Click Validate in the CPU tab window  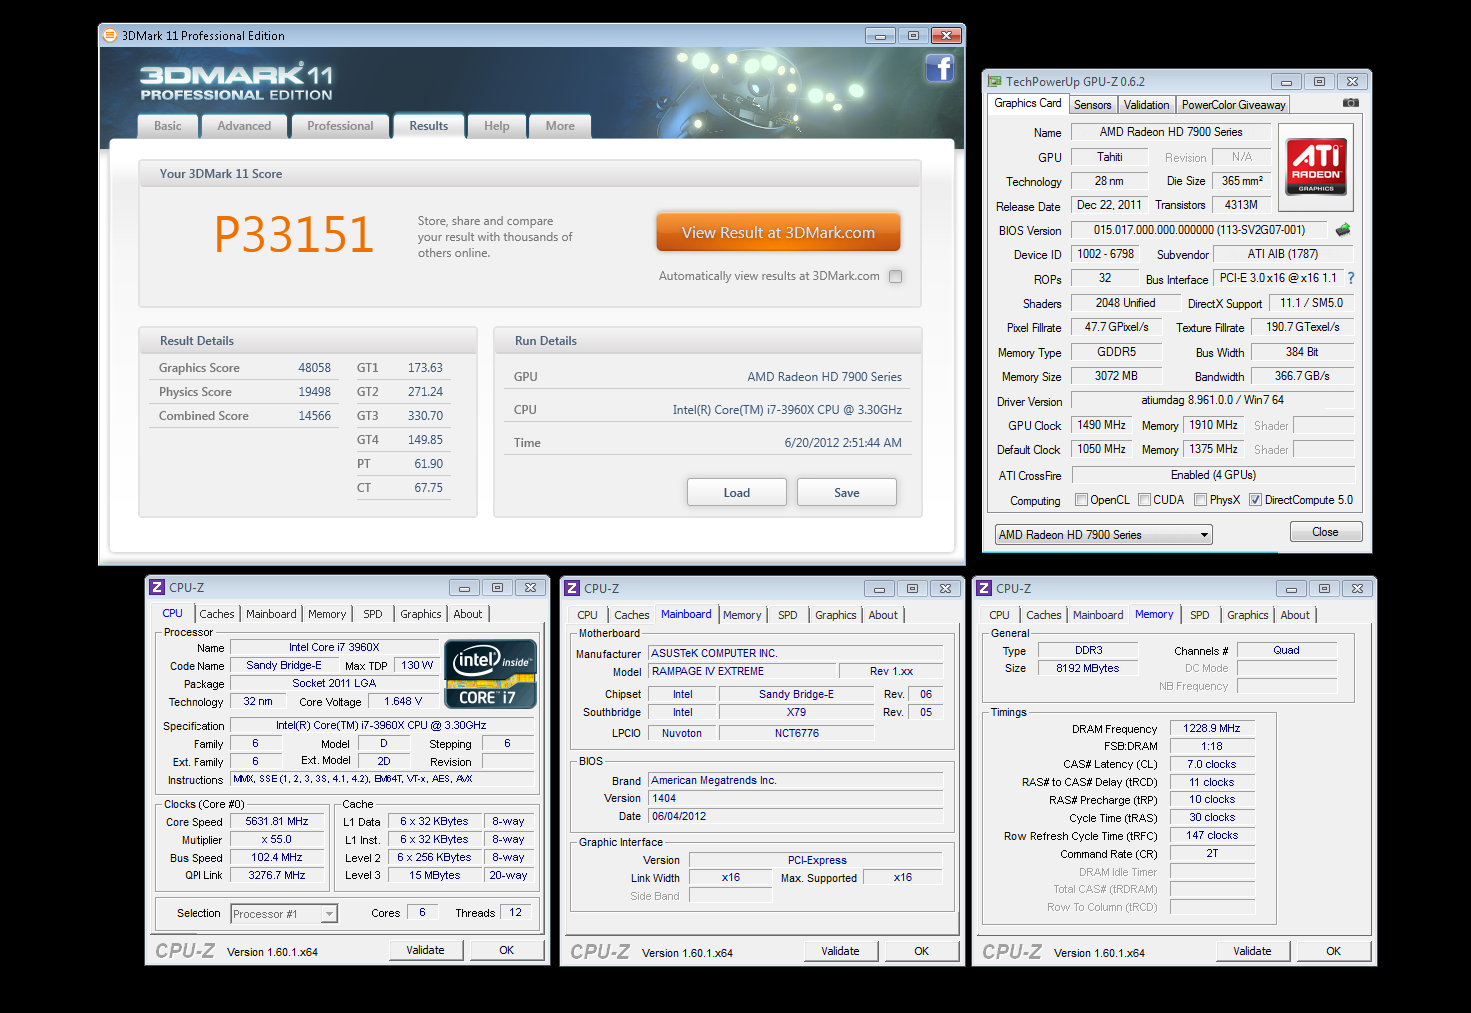(426, 950)
